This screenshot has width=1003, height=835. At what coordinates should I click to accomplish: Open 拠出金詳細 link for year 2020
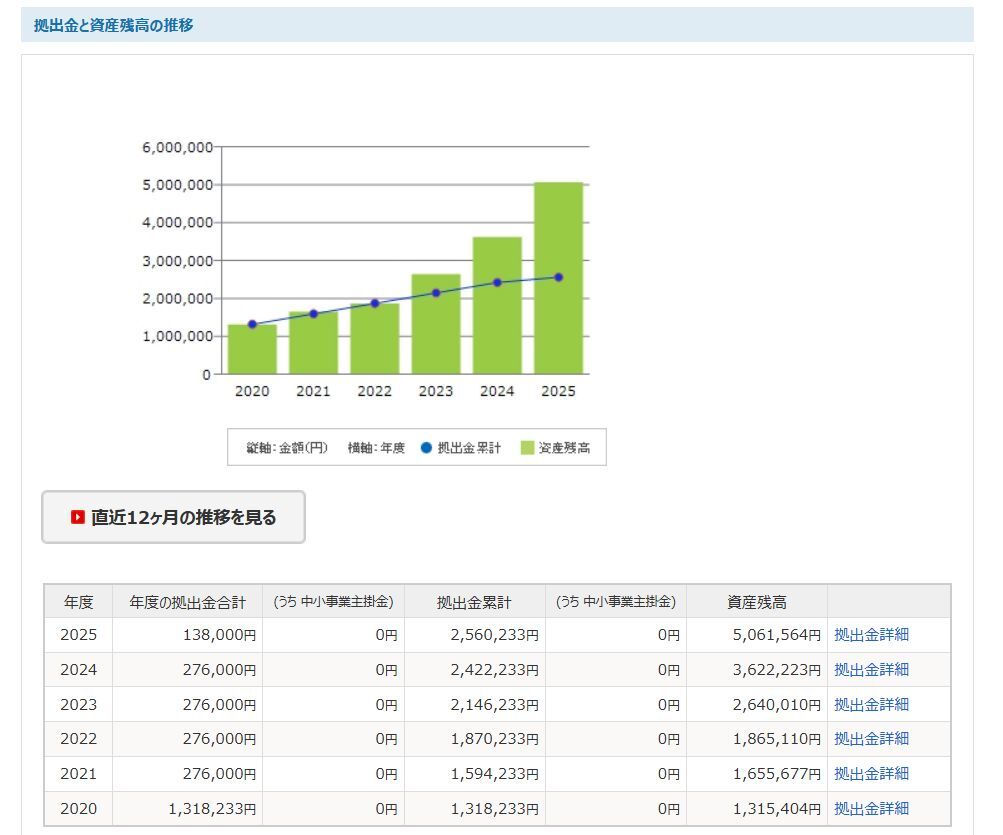(x=871, y=808)
